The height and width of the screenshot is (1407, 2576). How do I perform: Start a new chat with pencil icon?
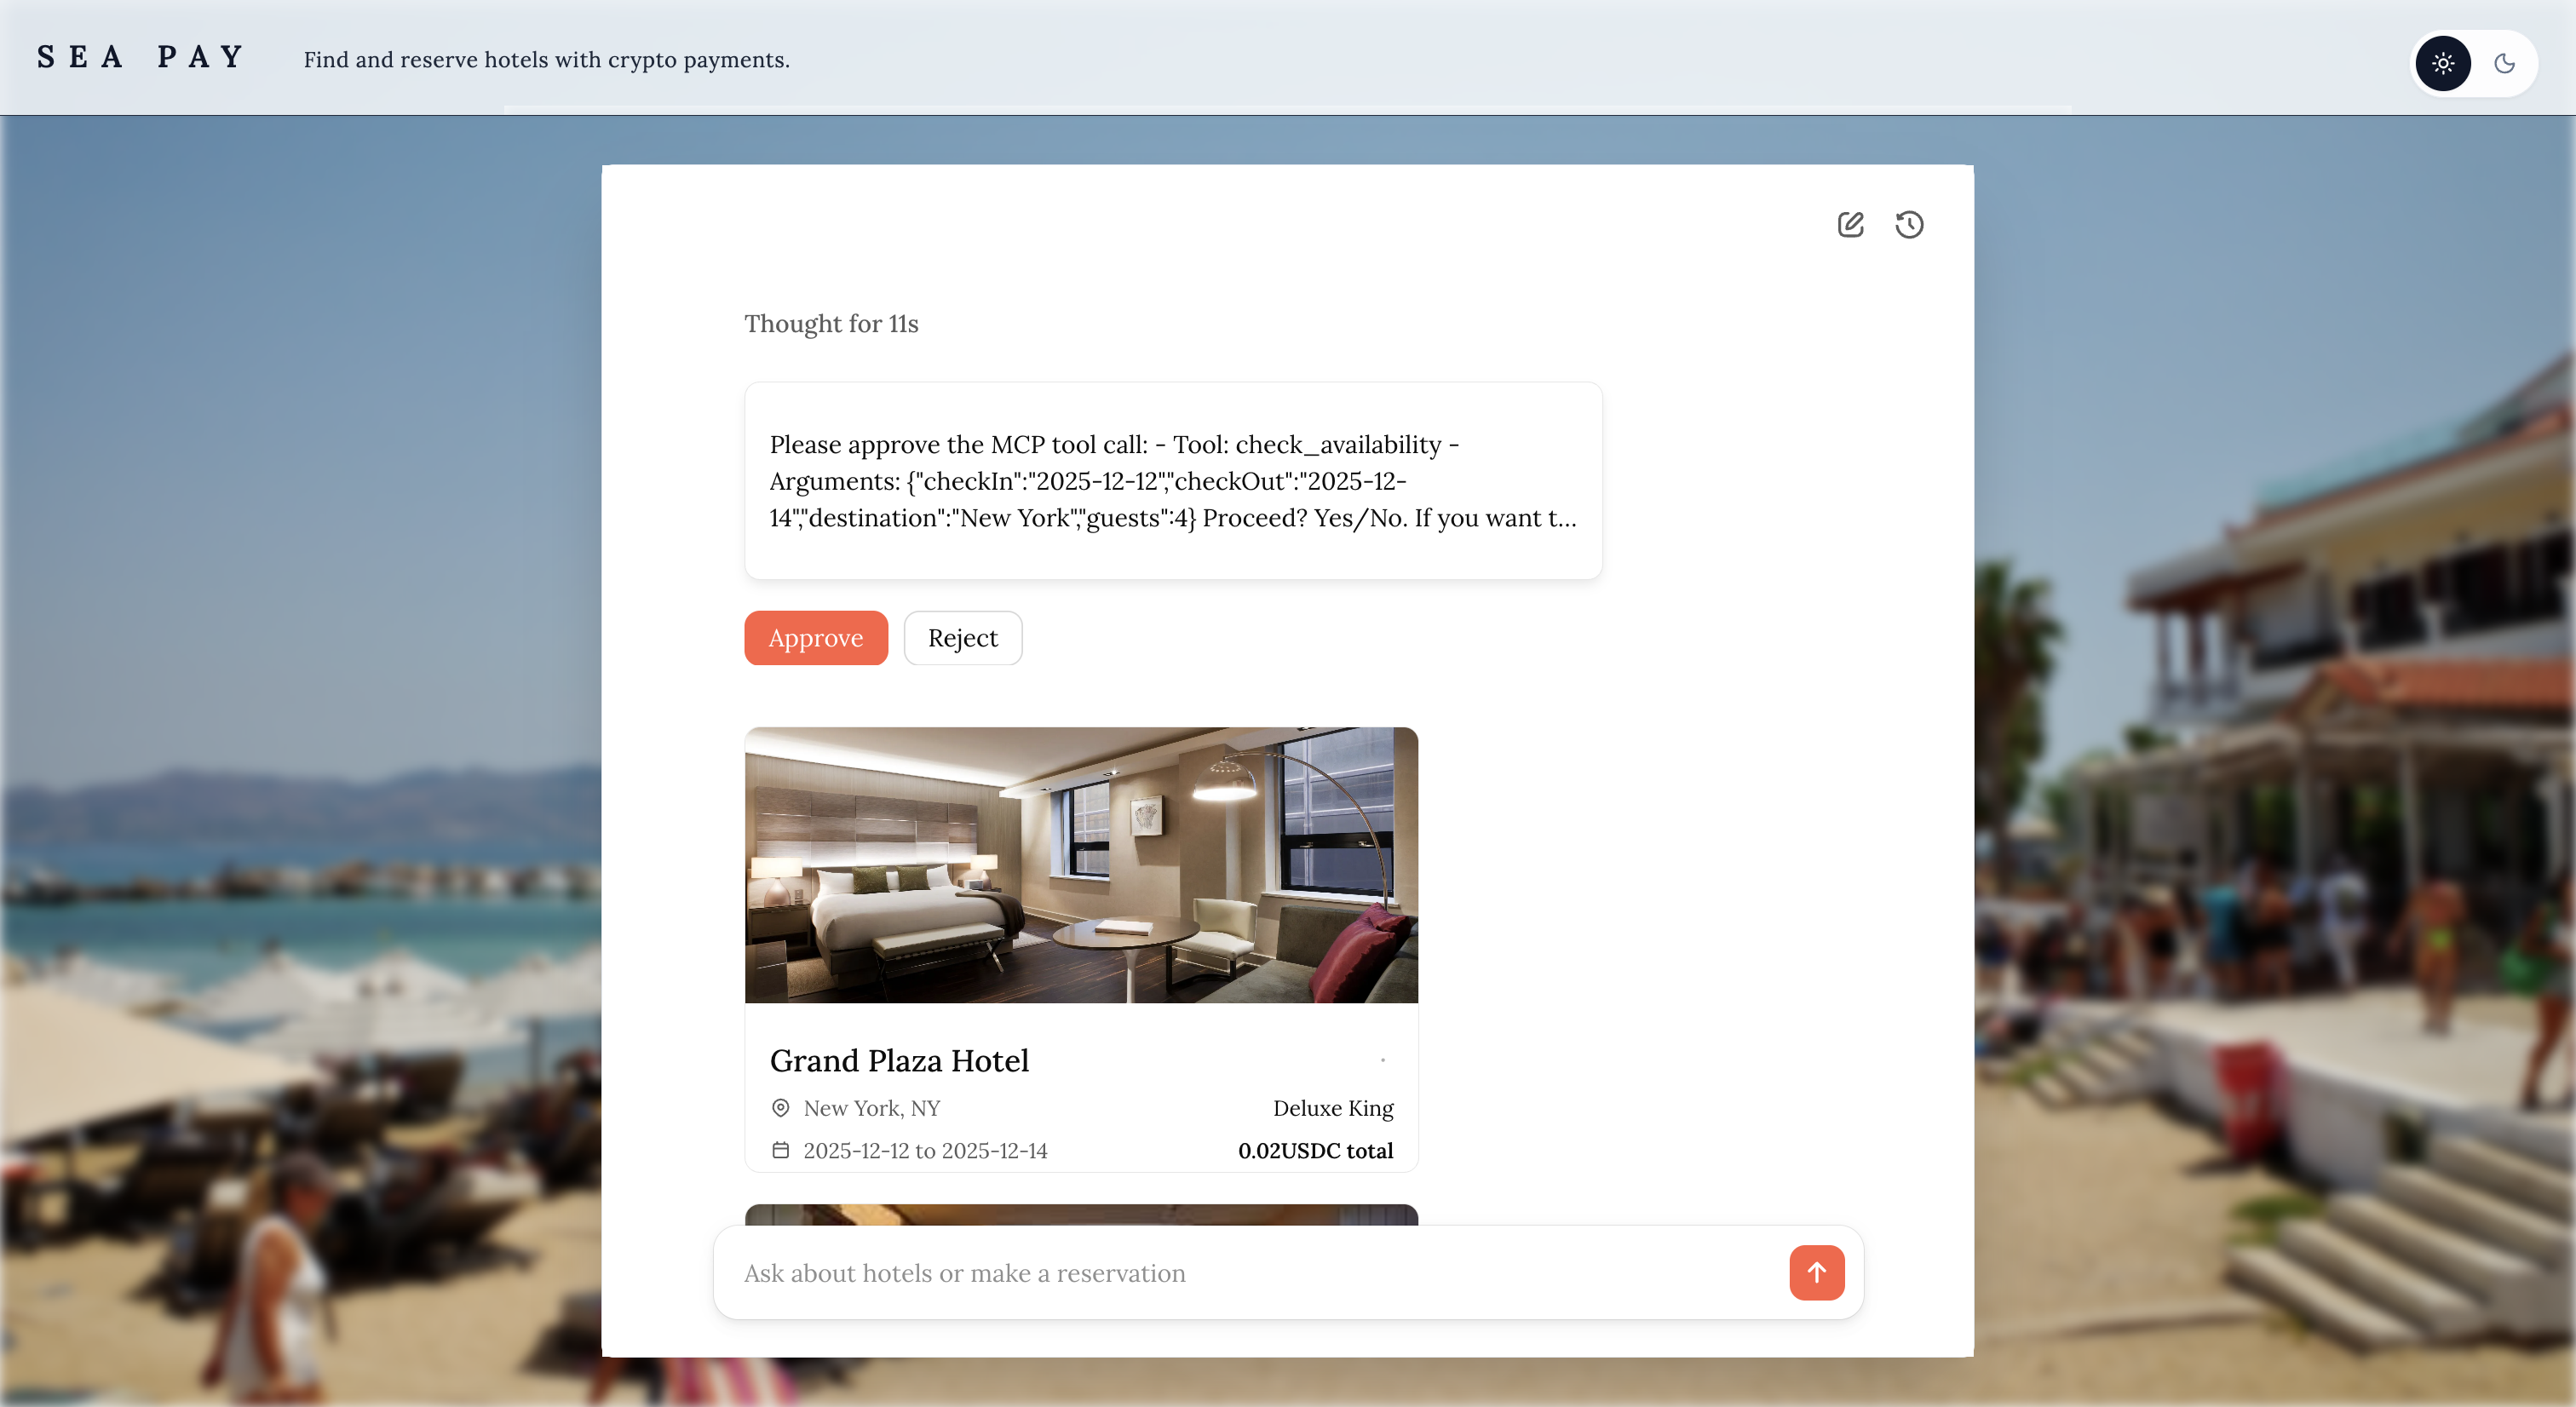point(1850,224)
